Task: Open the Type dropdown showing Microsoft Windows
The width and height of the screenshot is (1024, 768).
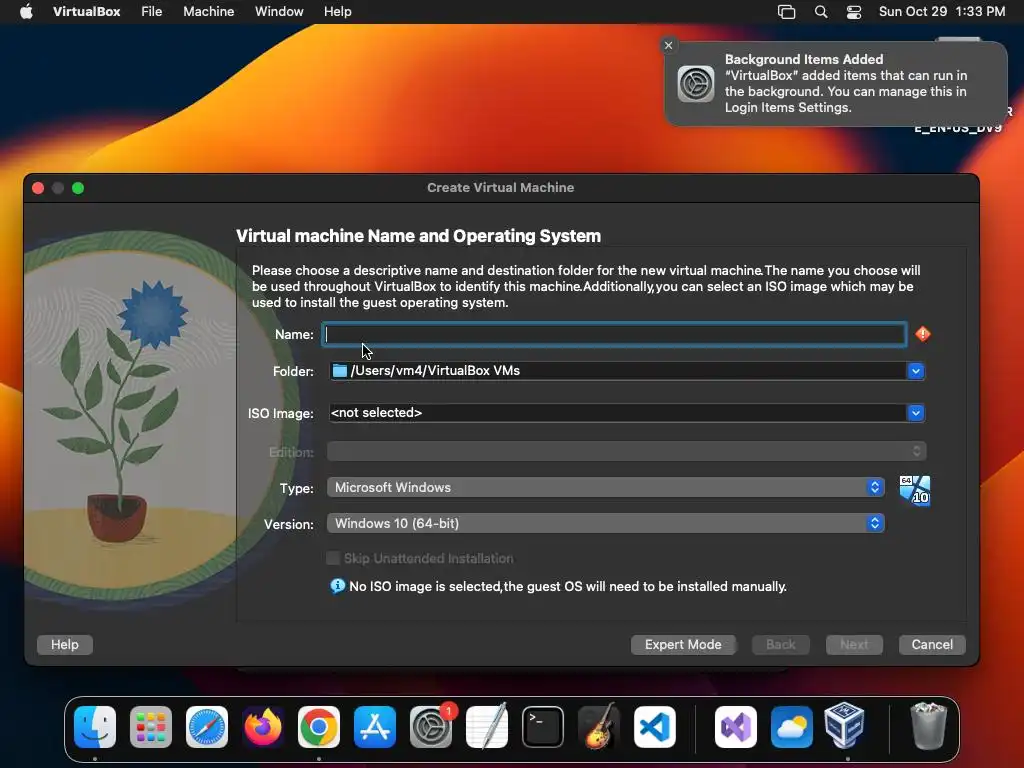Action: pos(605,487)
